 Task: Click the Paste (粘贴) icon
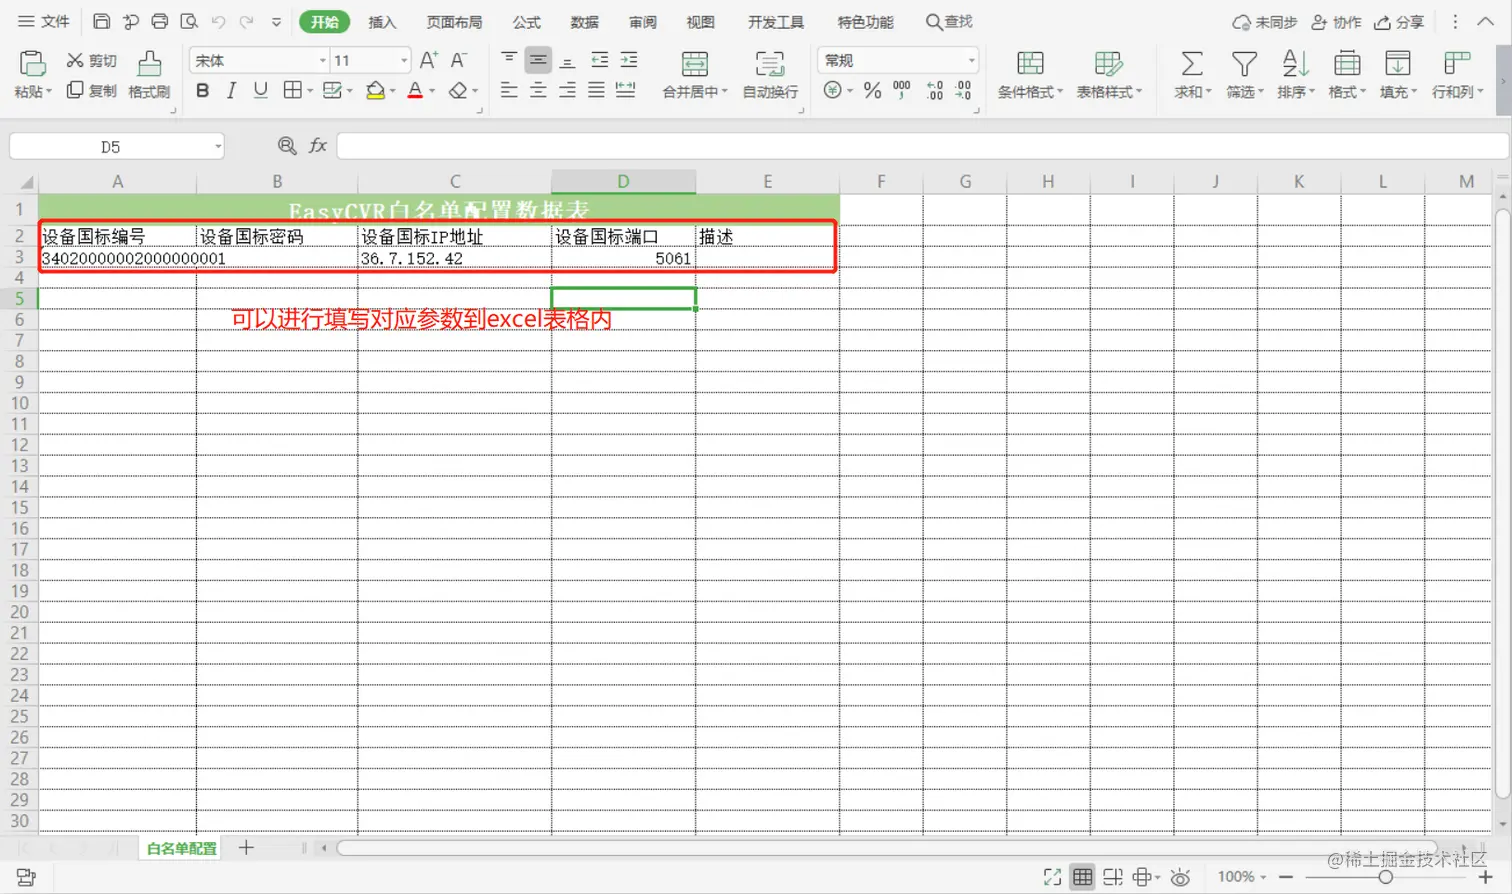click(x=32, y=64)
